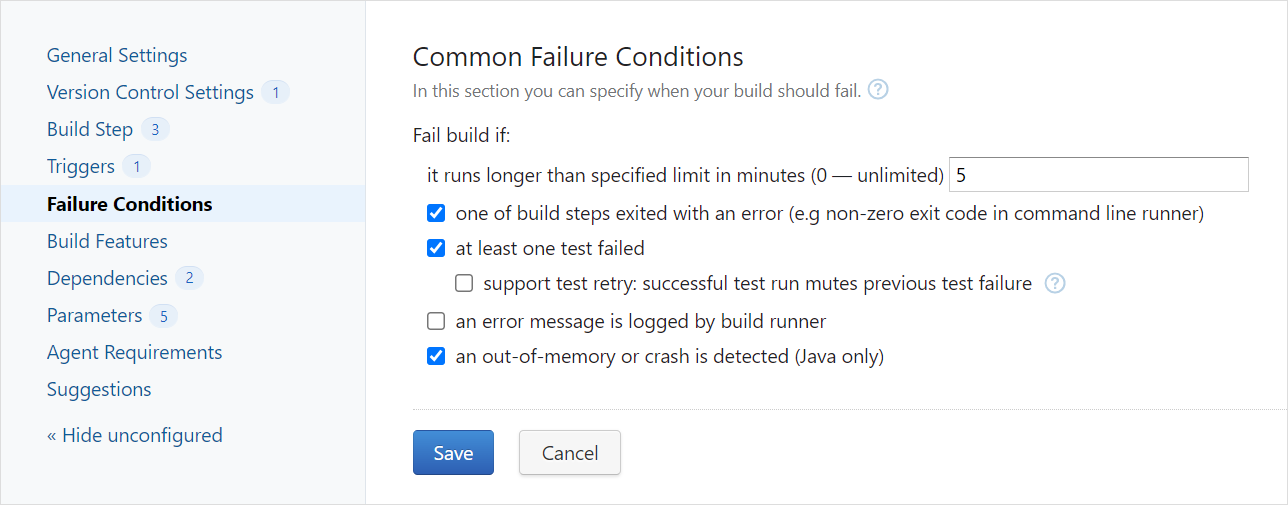Image resolution: width=1288 pixels, height=505 pixels.
Task: Open General Settings section
Action: (x=117, y=56)
